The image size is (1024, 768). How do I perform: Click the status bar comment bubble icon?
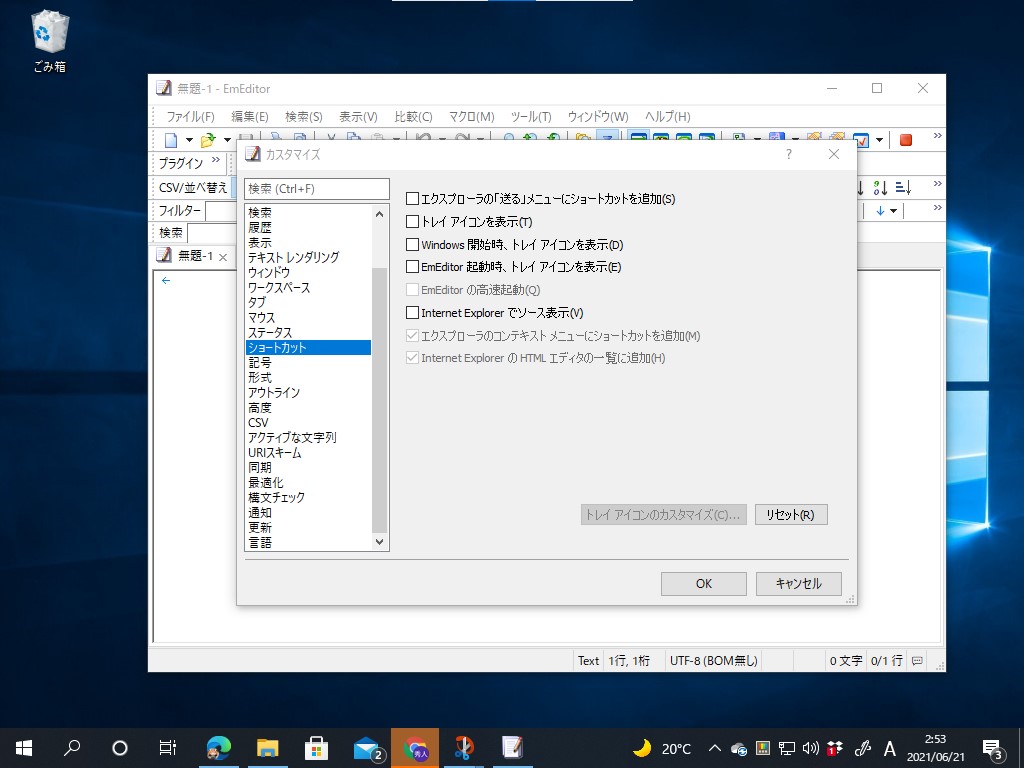(916, 660)
